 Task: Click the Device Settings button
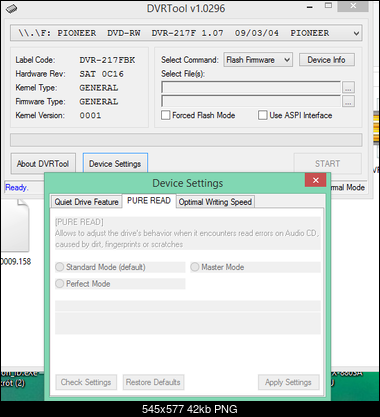pyautogui.click(x=115, y=164)
